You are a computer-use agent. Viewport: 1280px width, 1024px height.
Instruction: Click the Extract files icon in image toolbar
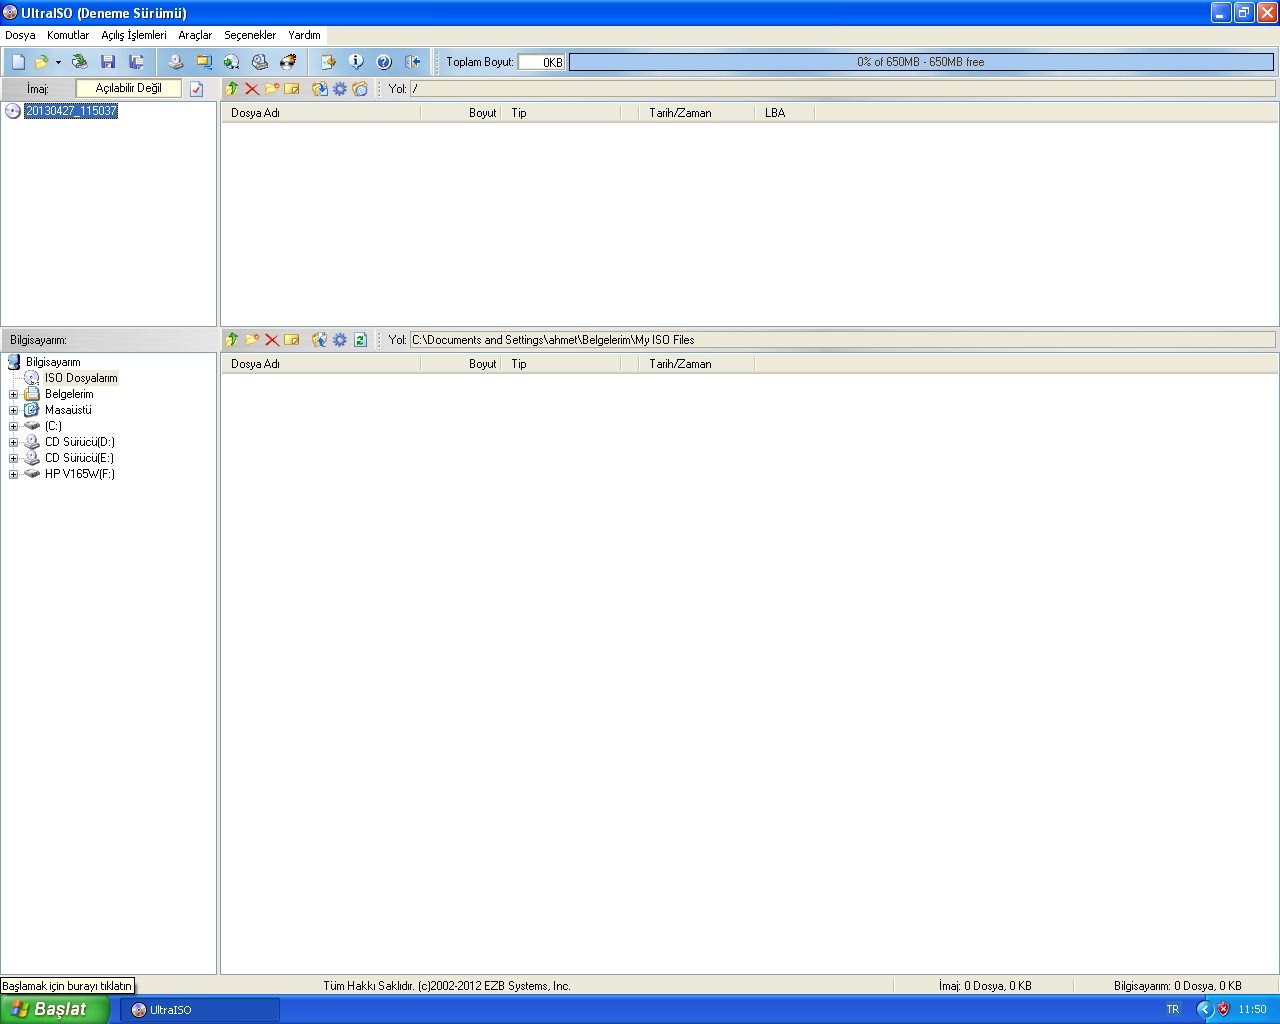point(320,89)
